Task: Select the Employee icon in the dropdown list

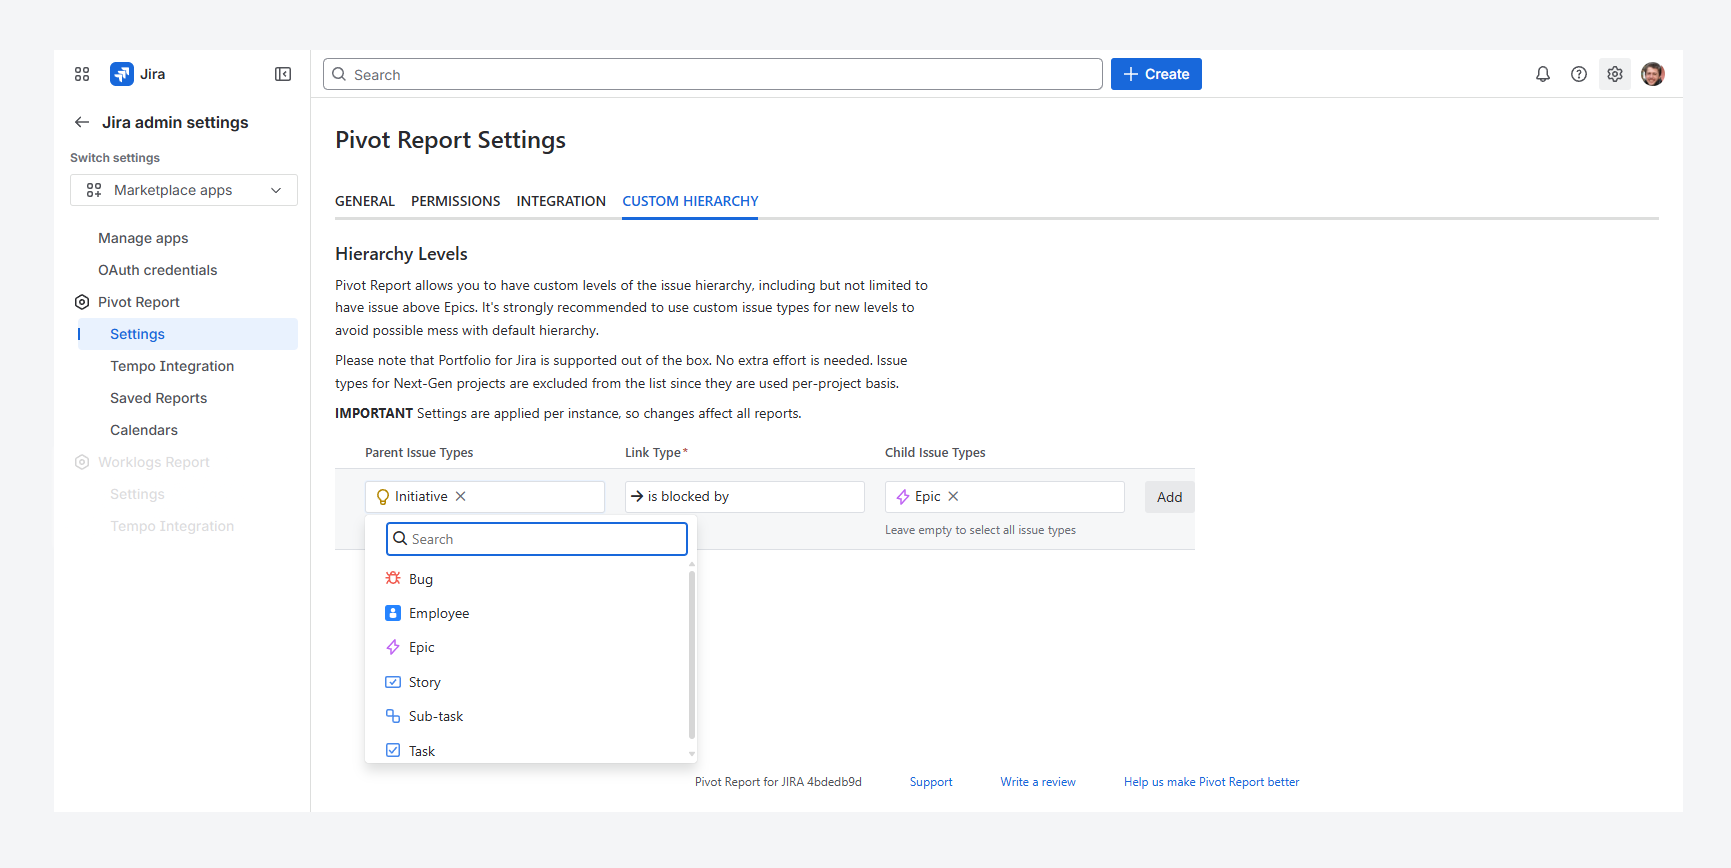Action: [x=393, y=613]
